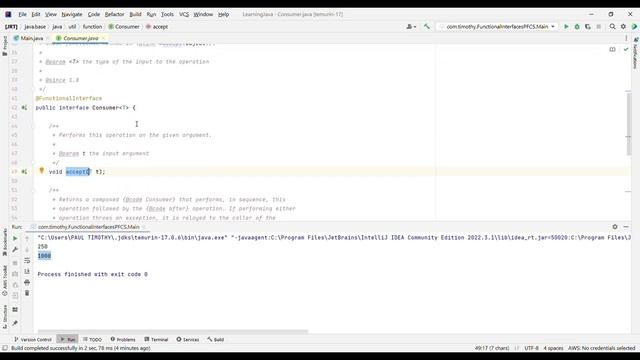Click implementations gutter icon at line 42
This screenshot has width=640, height=360.
[x=24, y=108]
